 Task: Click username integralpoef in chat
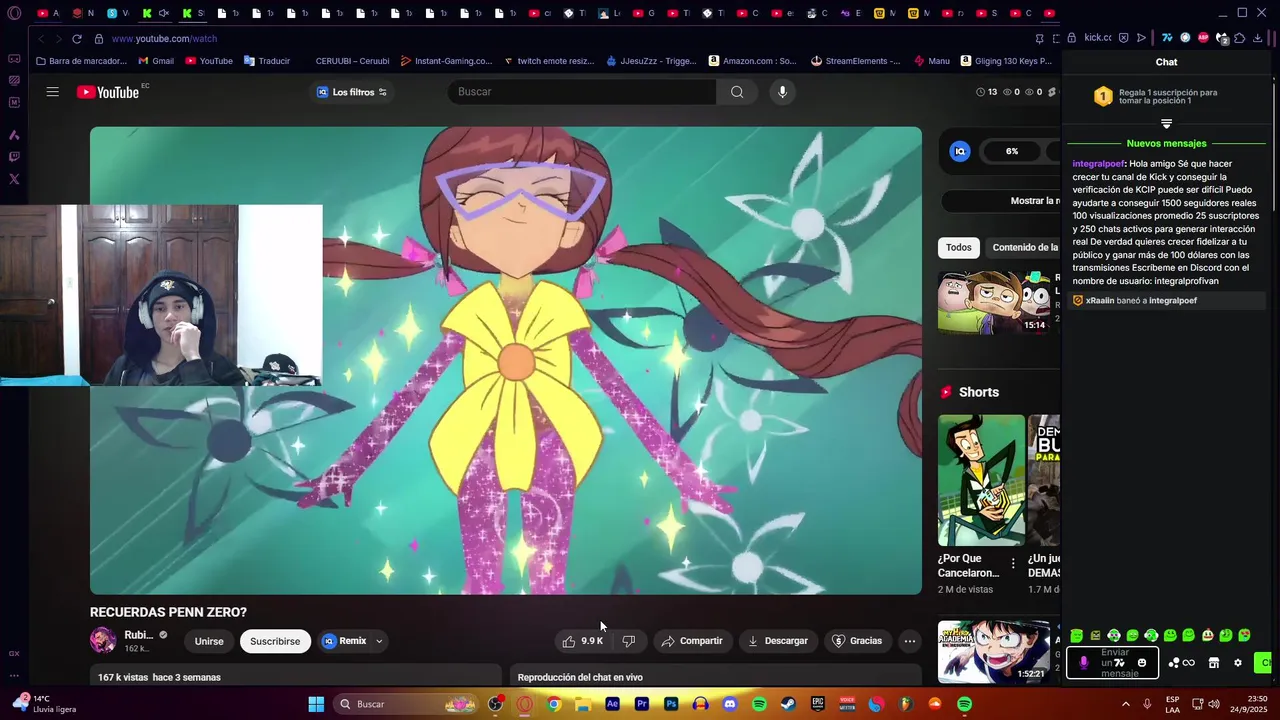[1098, 164]
